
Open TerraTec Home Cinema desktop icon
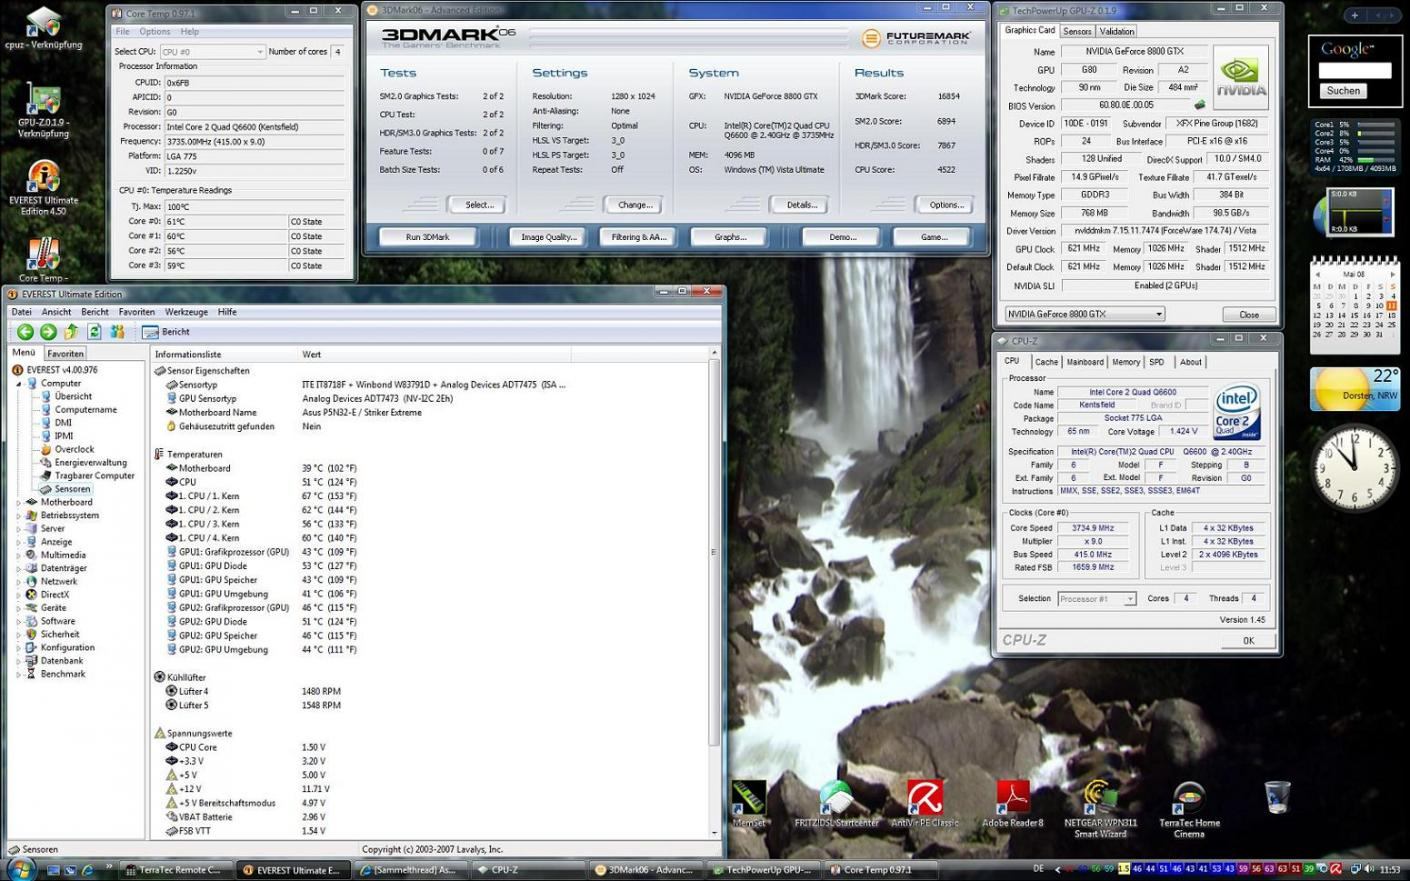coord(1189,810)
